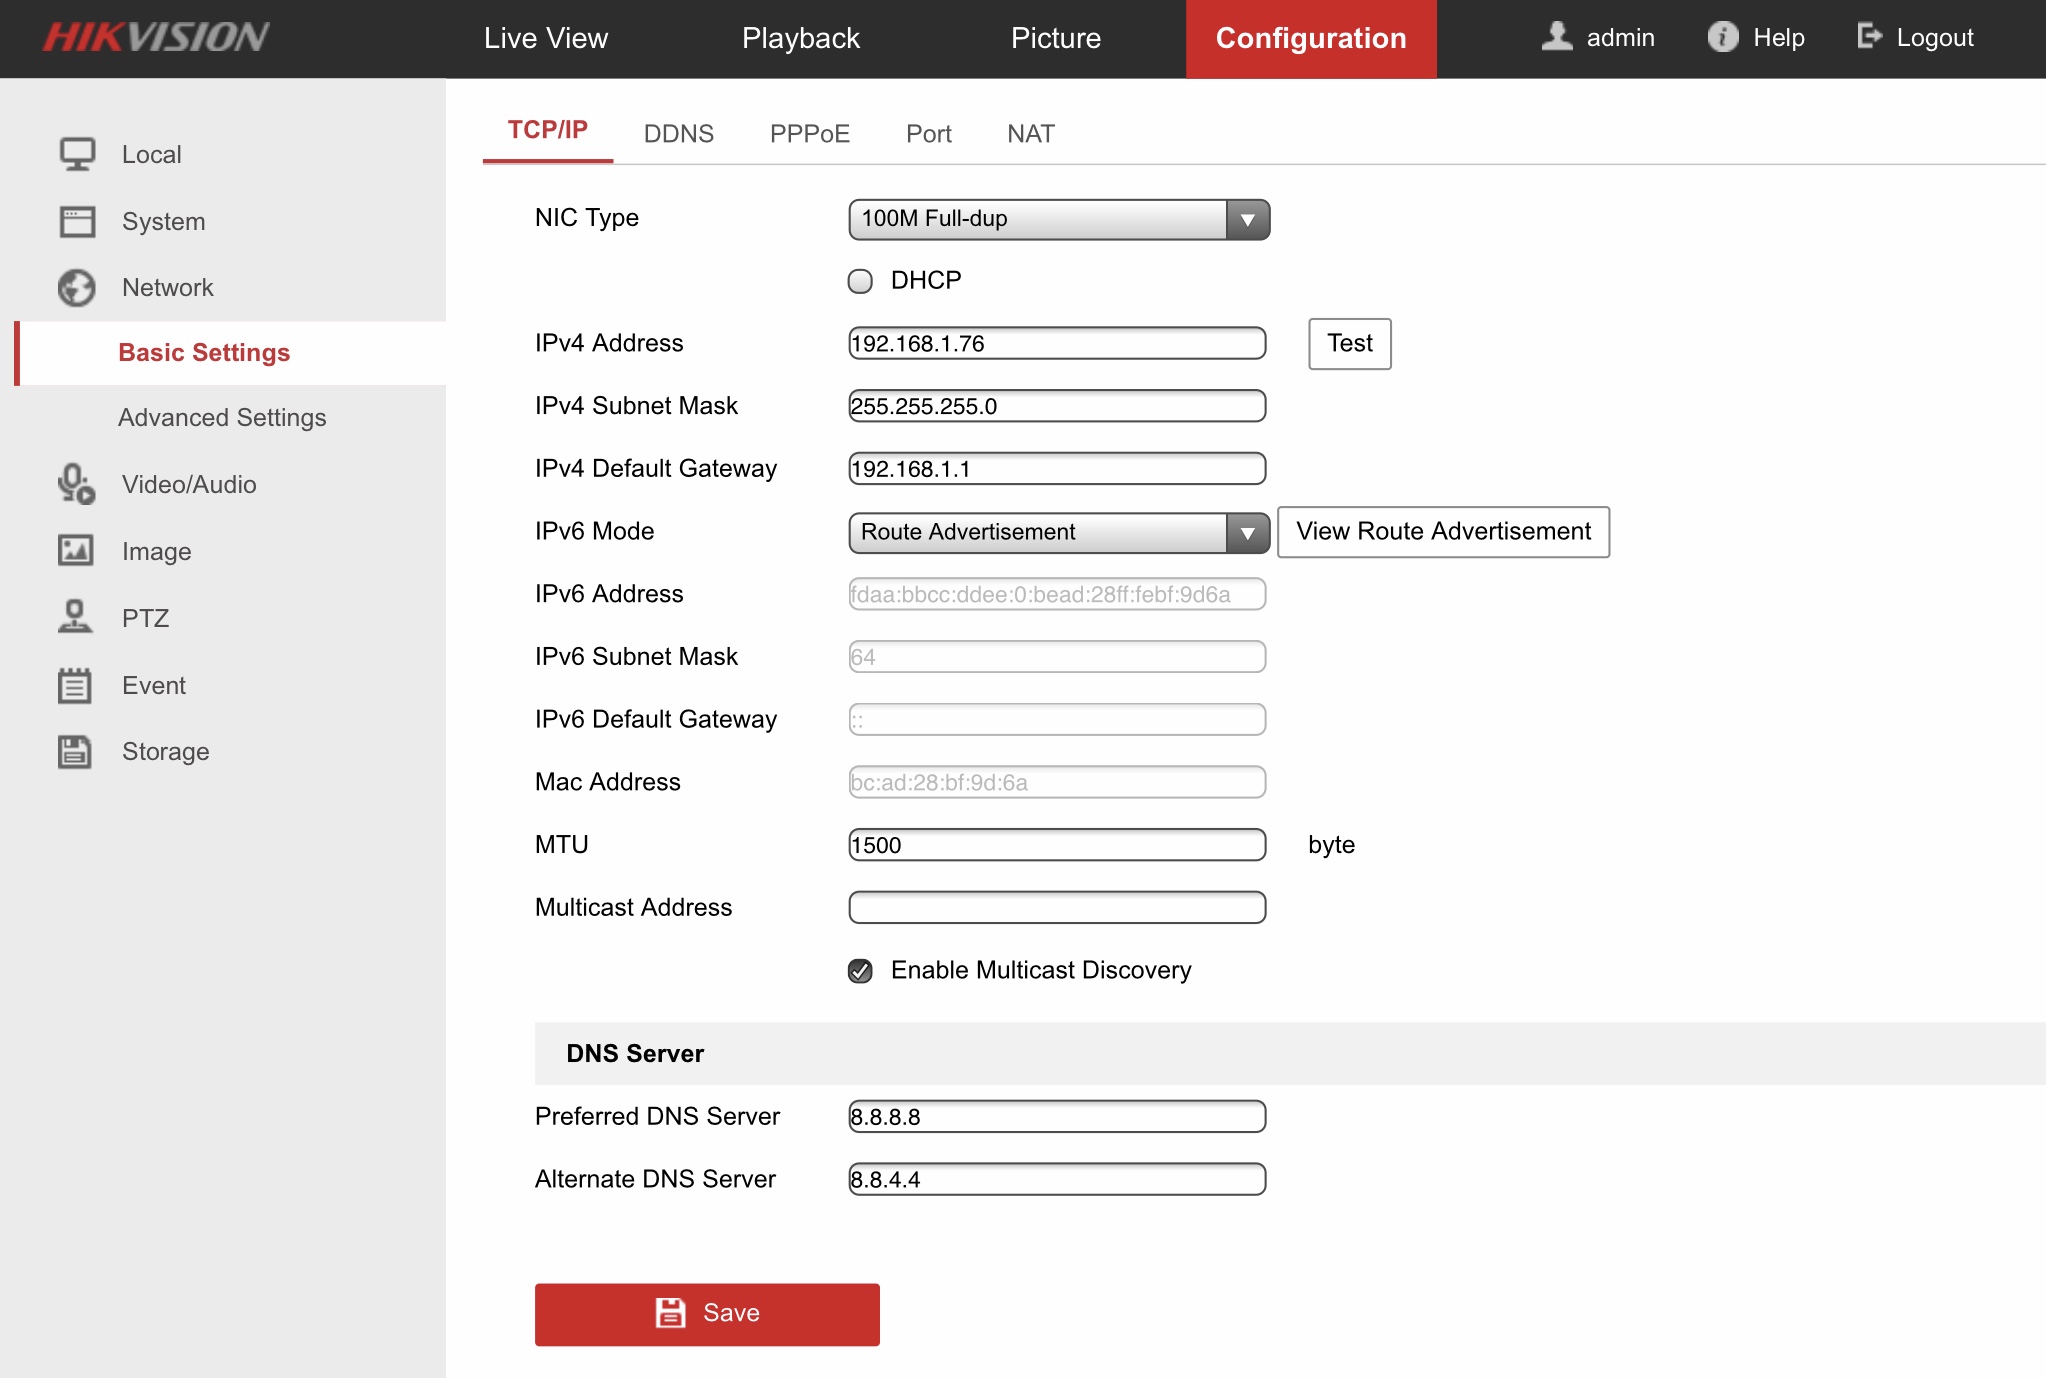Click the Multicast Address input field
Screen dimensions: 2046x1378
pos(1057,908)
